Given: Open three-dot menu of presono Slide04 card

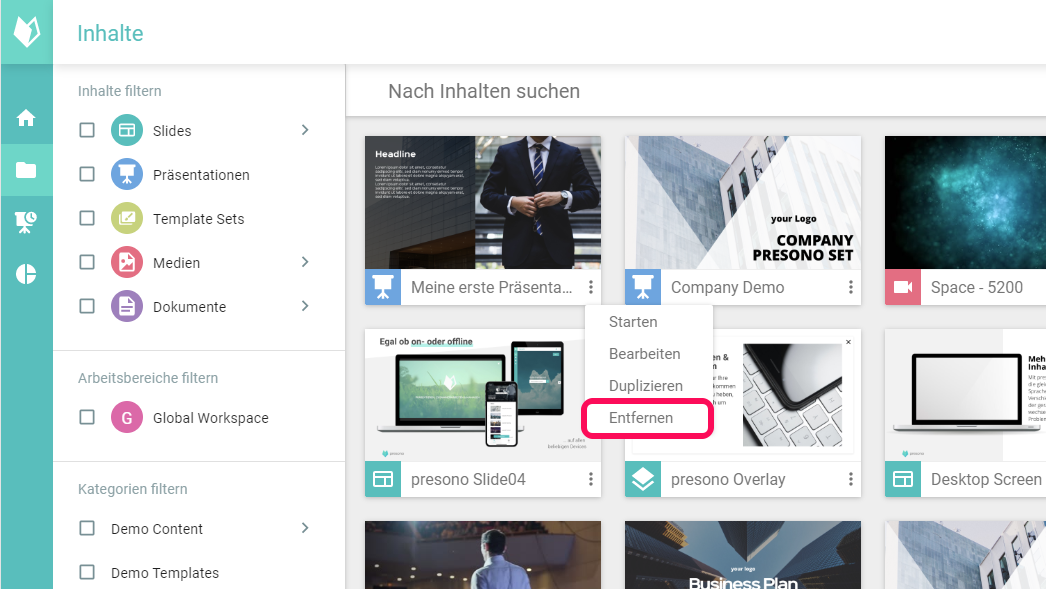Looking at the screenshot, I should [x=590, y=479].
